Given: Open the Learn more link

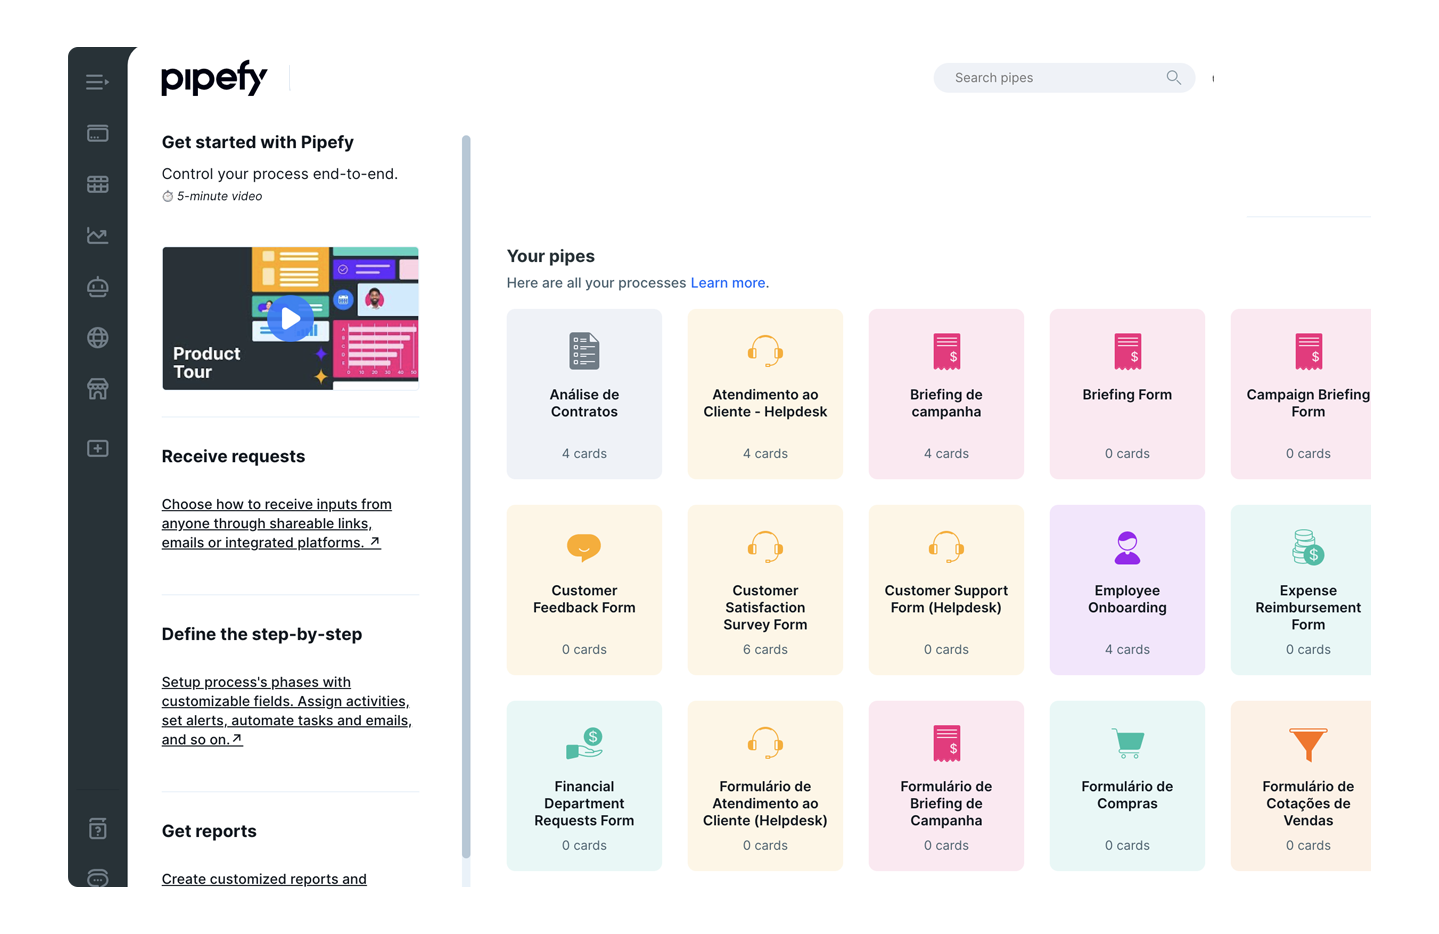Looking at the screenshot, I should (729, 283).
